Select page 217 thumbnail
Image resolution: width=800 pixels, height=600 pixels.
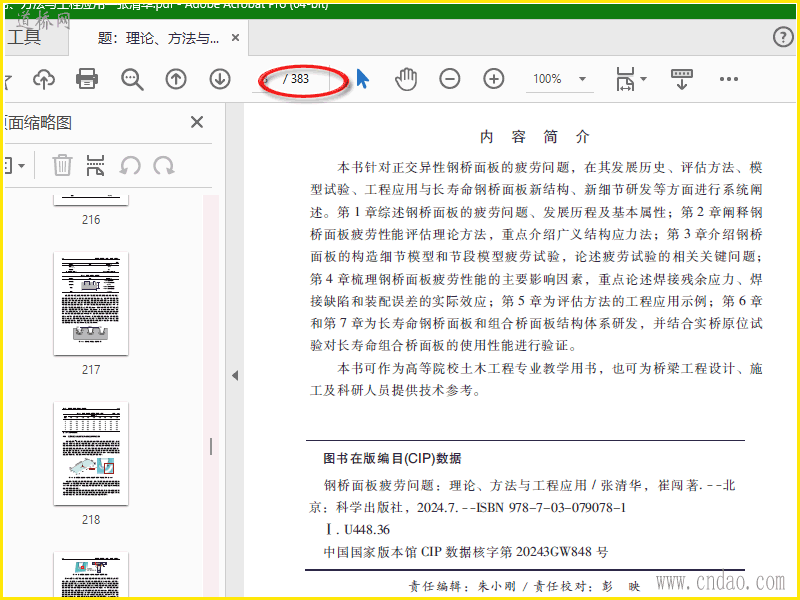coord(91,304)
